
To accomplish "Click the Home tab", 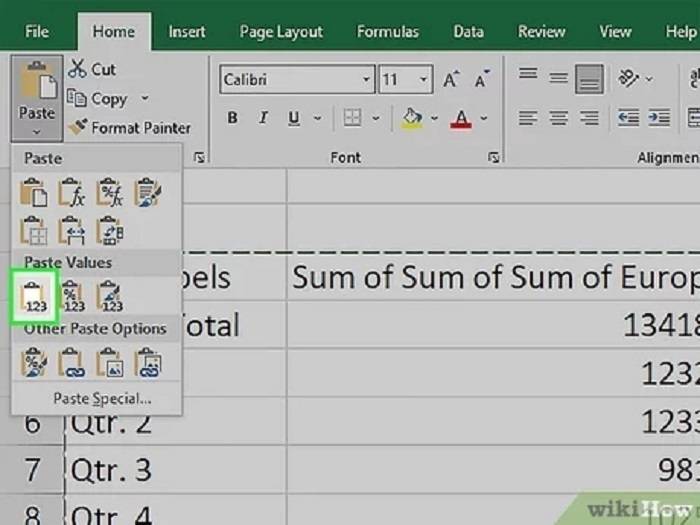I will click(114, 32).
